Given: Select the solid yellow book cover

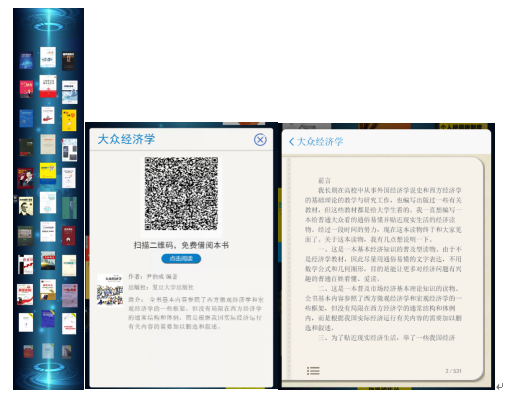Looking at the screenshot, I should 69,120.
